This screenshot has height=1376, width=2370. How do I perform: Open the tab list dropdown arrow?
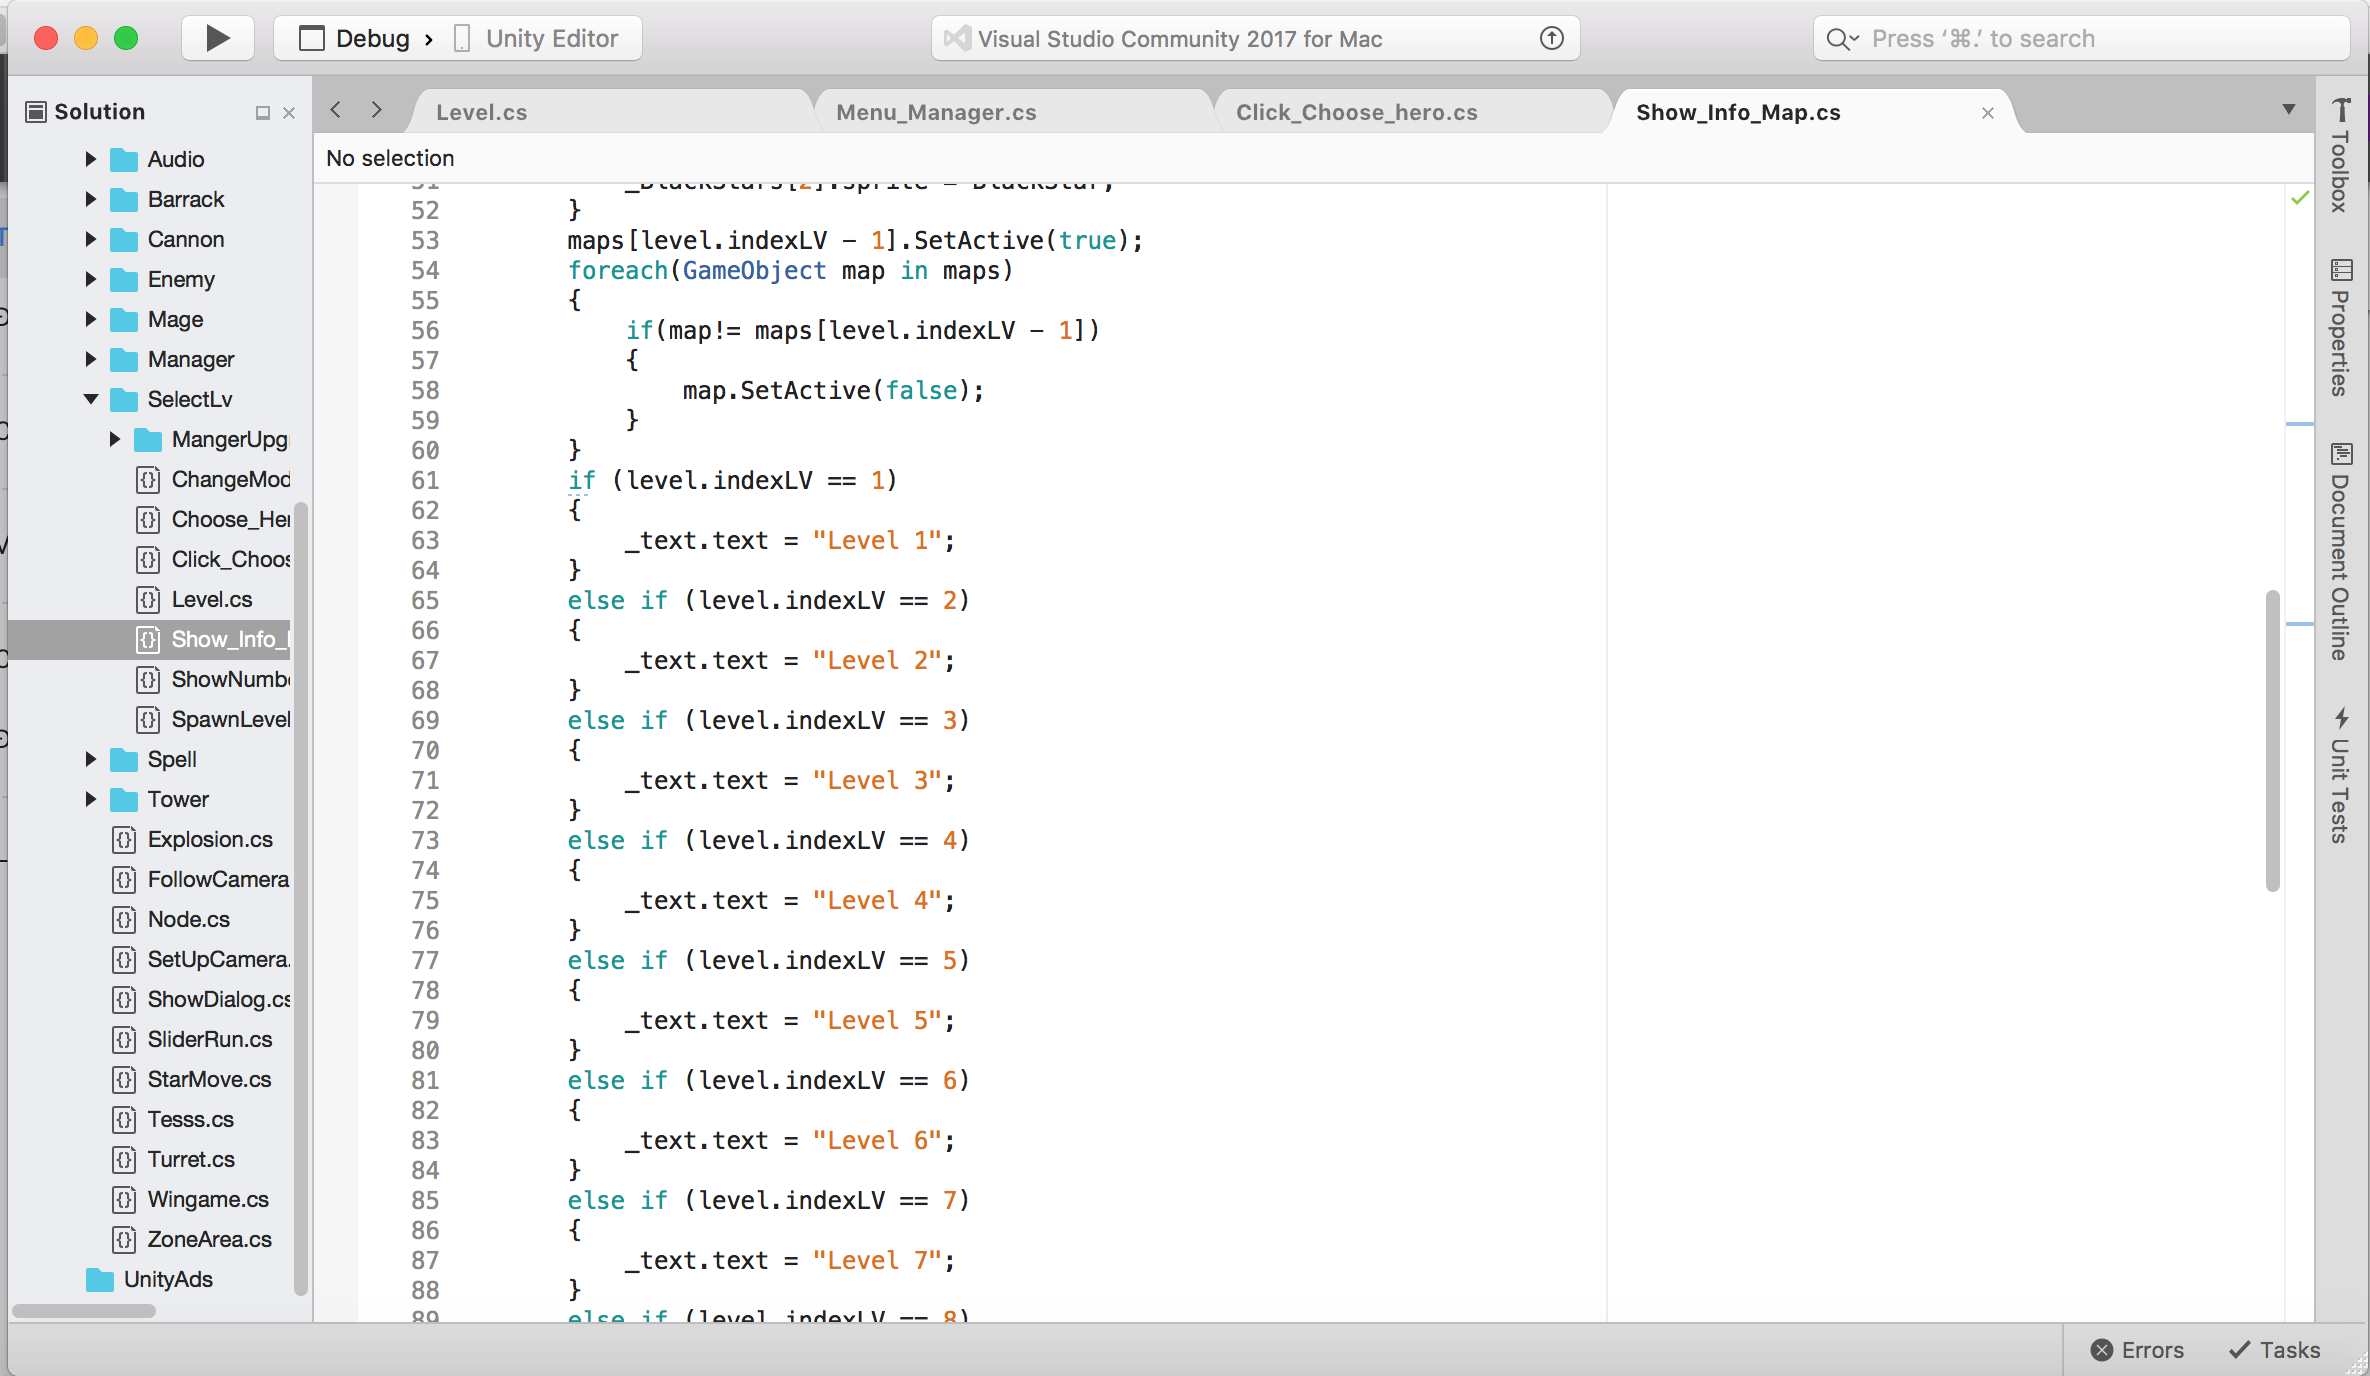pyautogui.click(x=2288, y=109)
